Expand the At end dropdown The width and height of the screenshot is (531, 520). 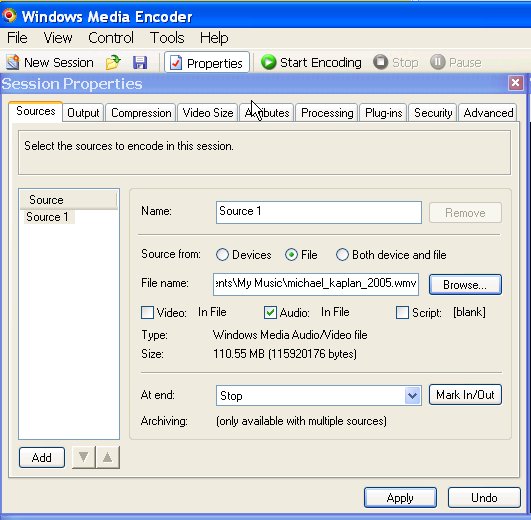point(412,395)
